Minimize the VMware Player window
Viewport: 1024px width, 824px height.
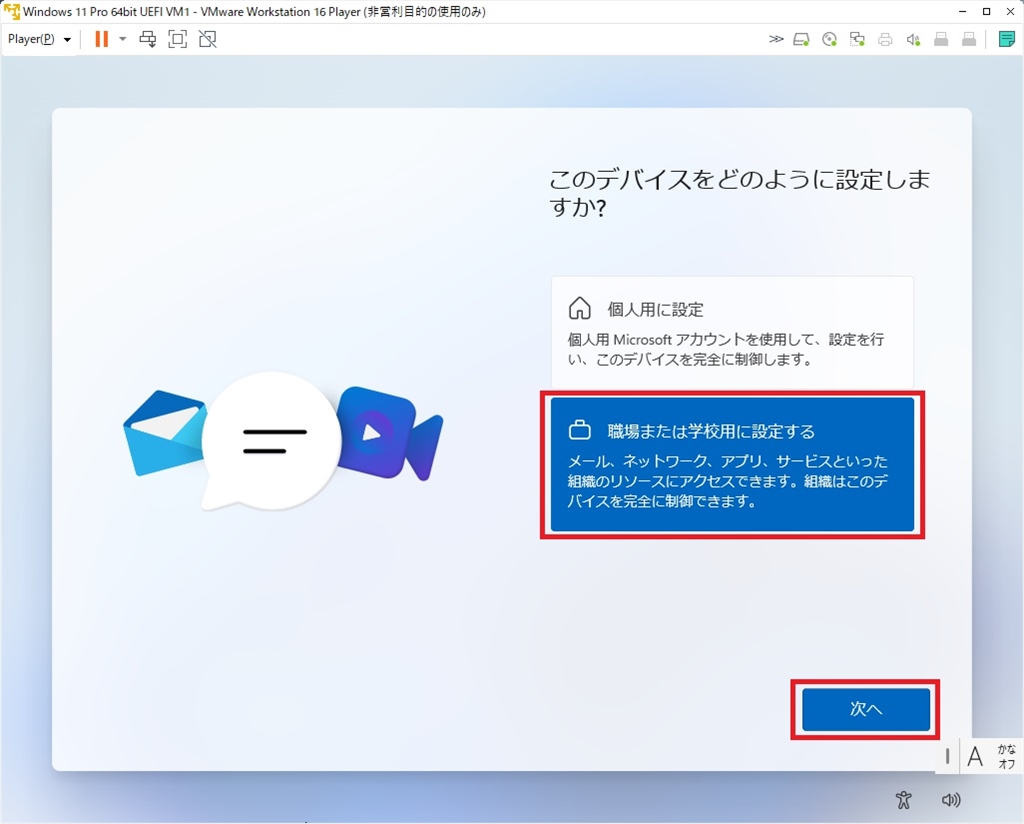click(x=963, y=12)
